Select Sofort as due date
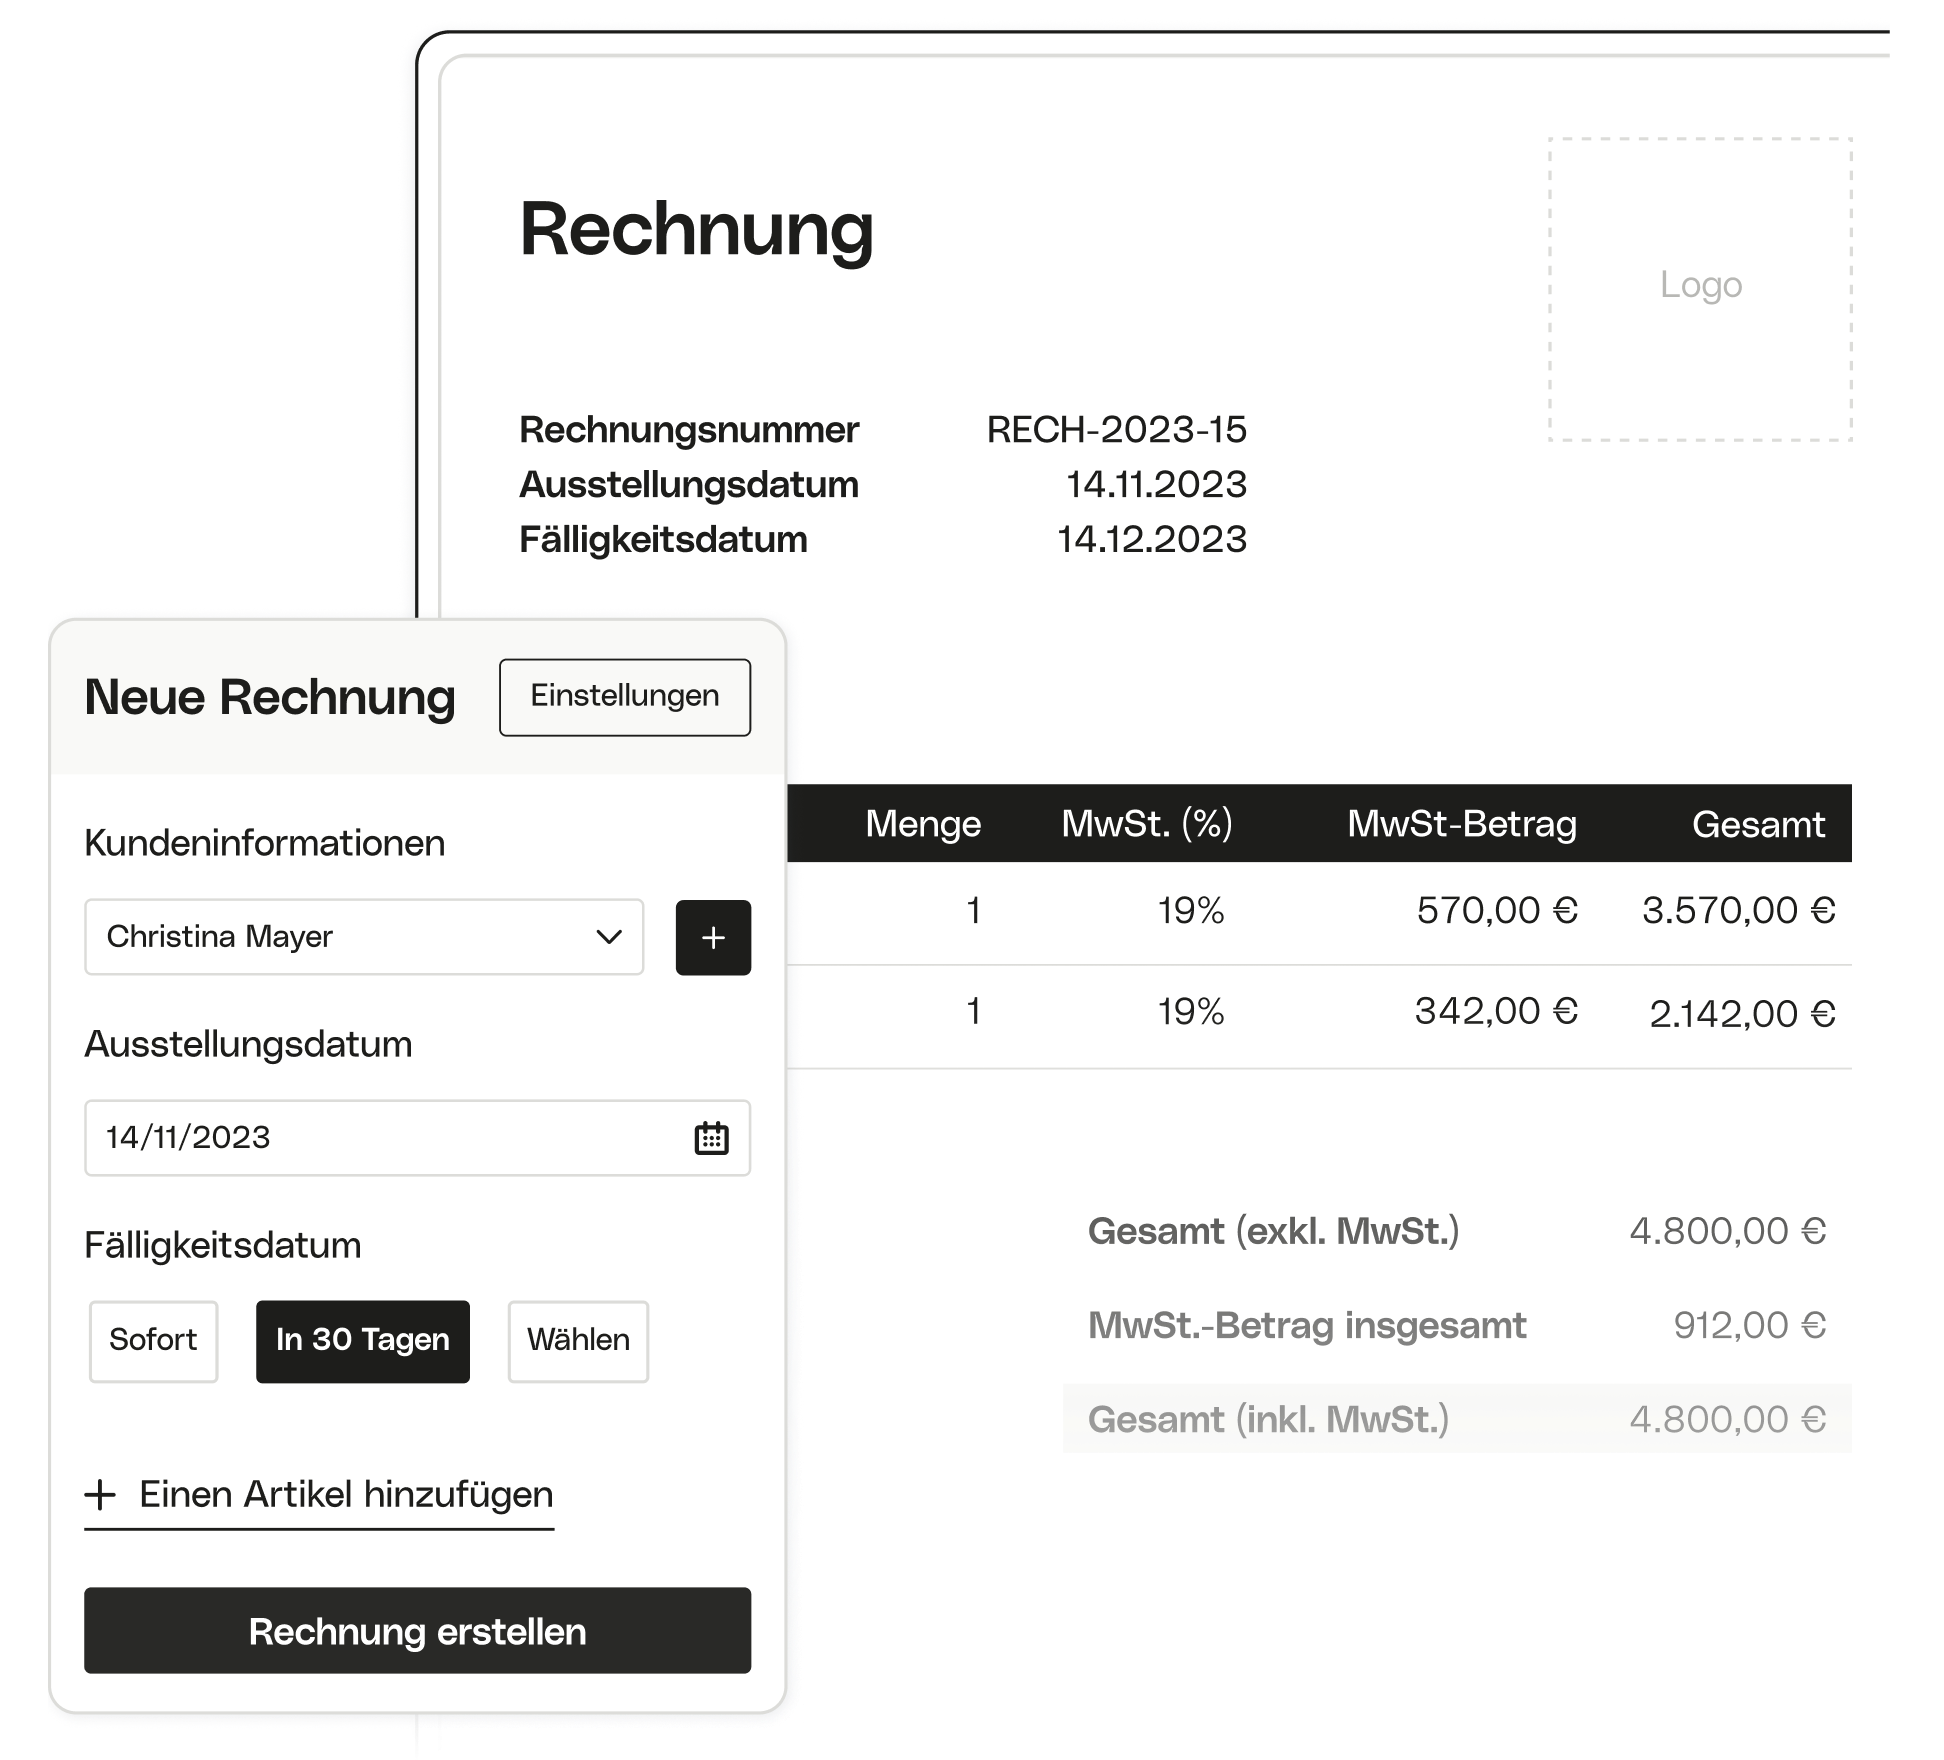1944x1760 pixels. pos(153,1341)
